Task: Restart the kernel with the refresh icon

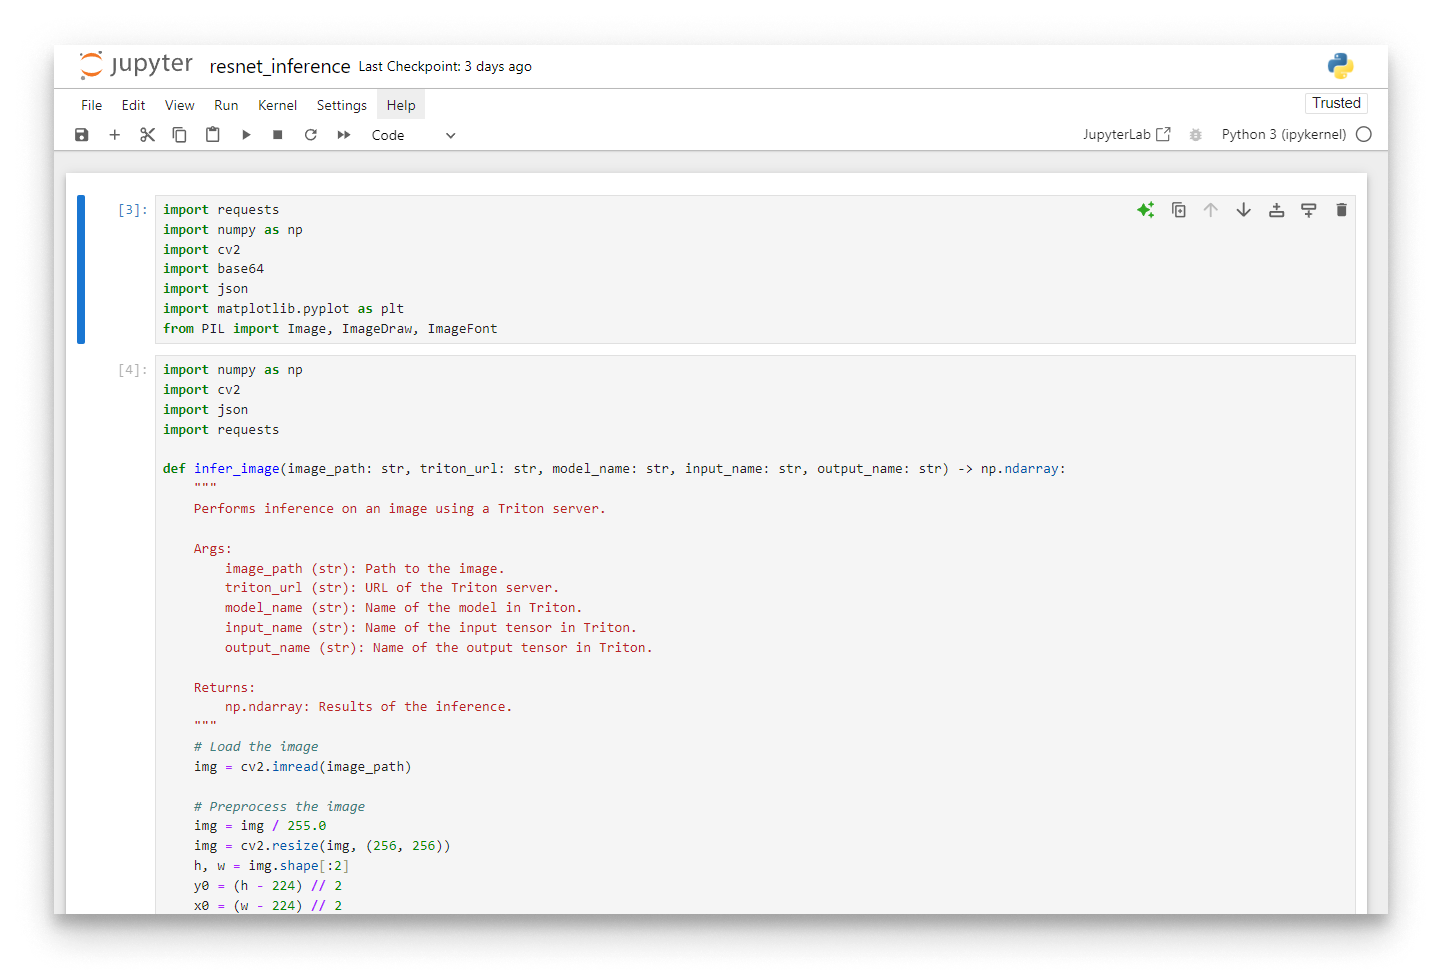Action: pyautogui.click(x=310, y=134)
